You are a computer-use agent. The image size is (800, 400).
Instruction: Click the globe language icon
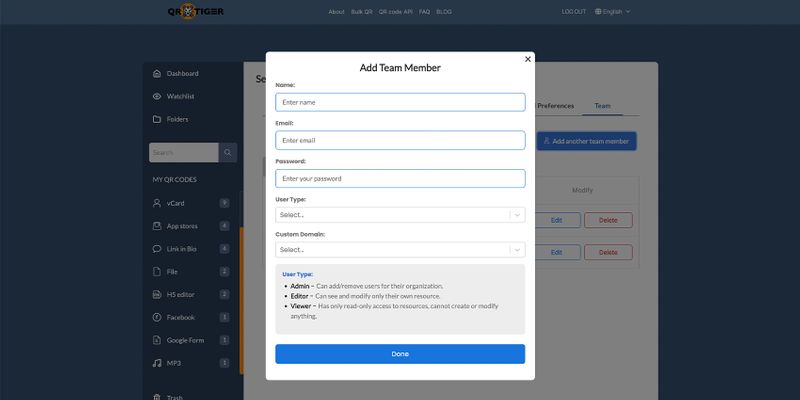pyautogui.click(x=598, y=12)
